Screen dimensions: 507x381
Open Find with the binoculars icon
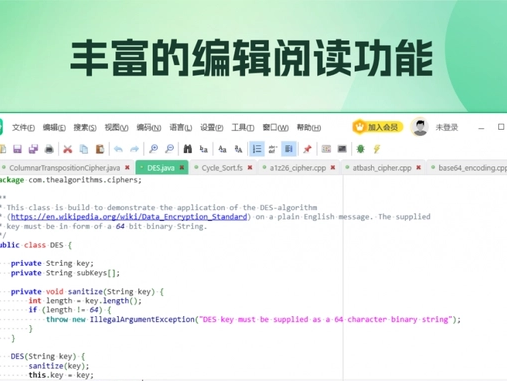click(x=188, y=149)
